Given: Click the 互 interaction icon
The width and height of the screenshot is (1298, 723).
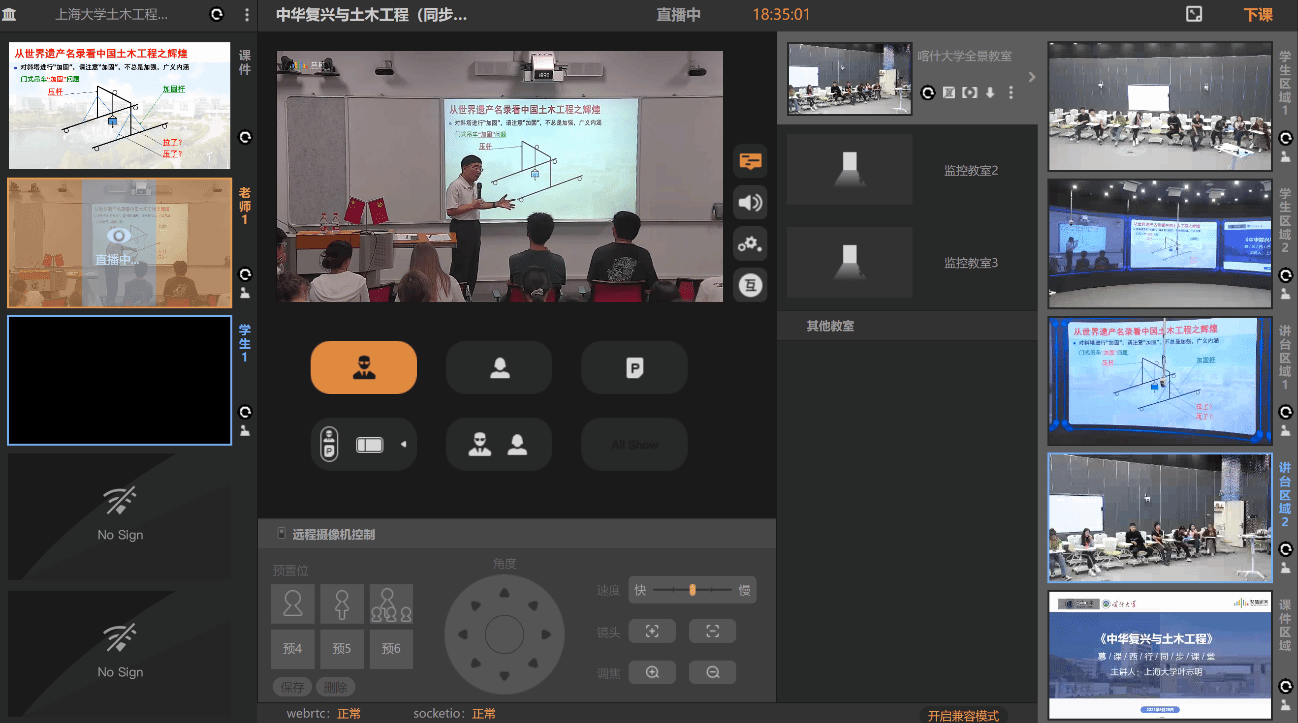Looking at the screenshot, I should (x=750, y=286).
